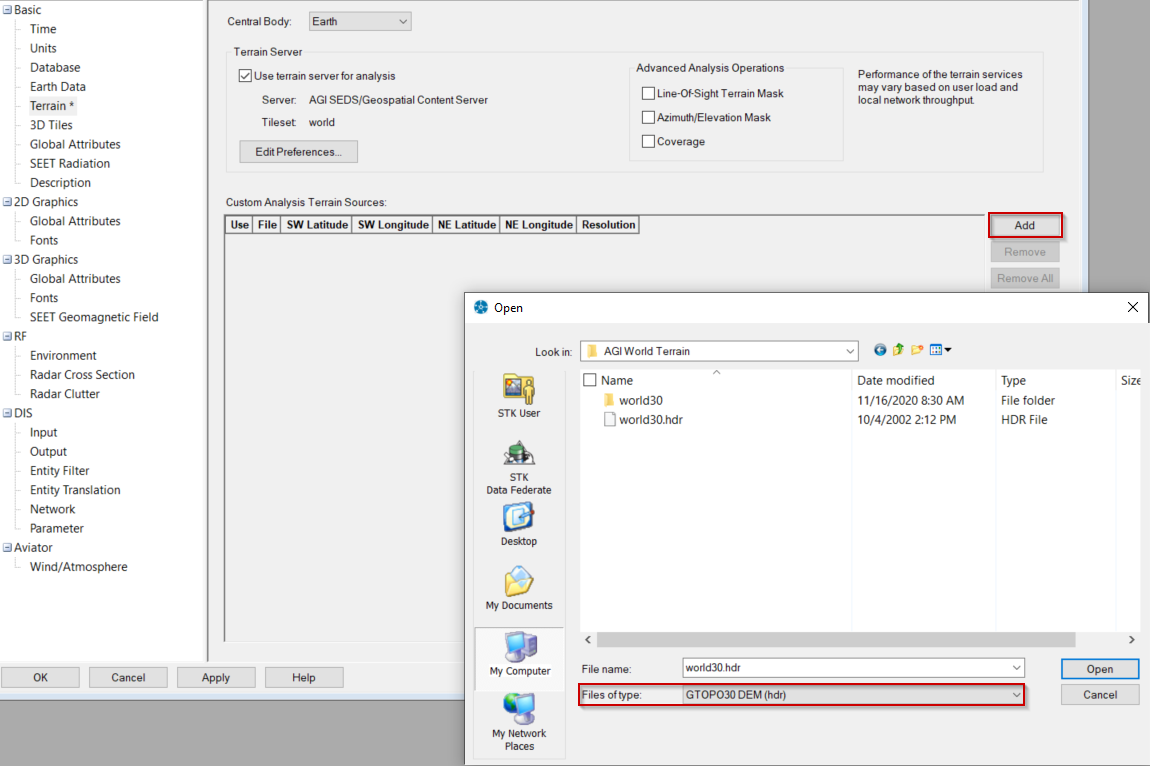Open My Network Places shortcut
The height and width of the screenshot is (766, 1150).
pyautogui.click(x=519, y=722)
